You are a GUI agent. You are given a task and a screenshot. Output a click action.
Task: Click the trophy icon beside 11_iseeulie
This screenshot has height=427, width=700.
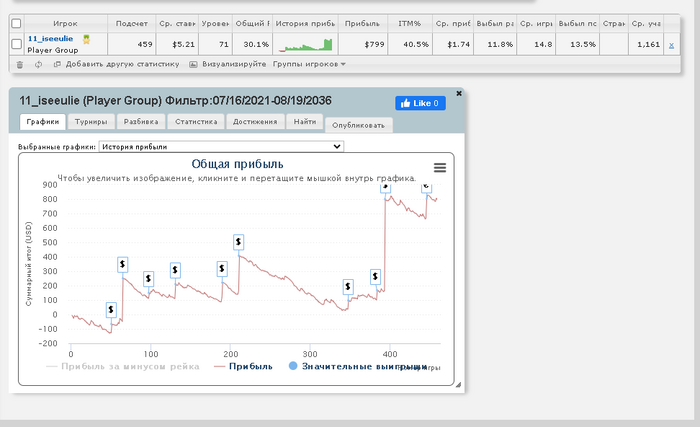click(86, 39)
